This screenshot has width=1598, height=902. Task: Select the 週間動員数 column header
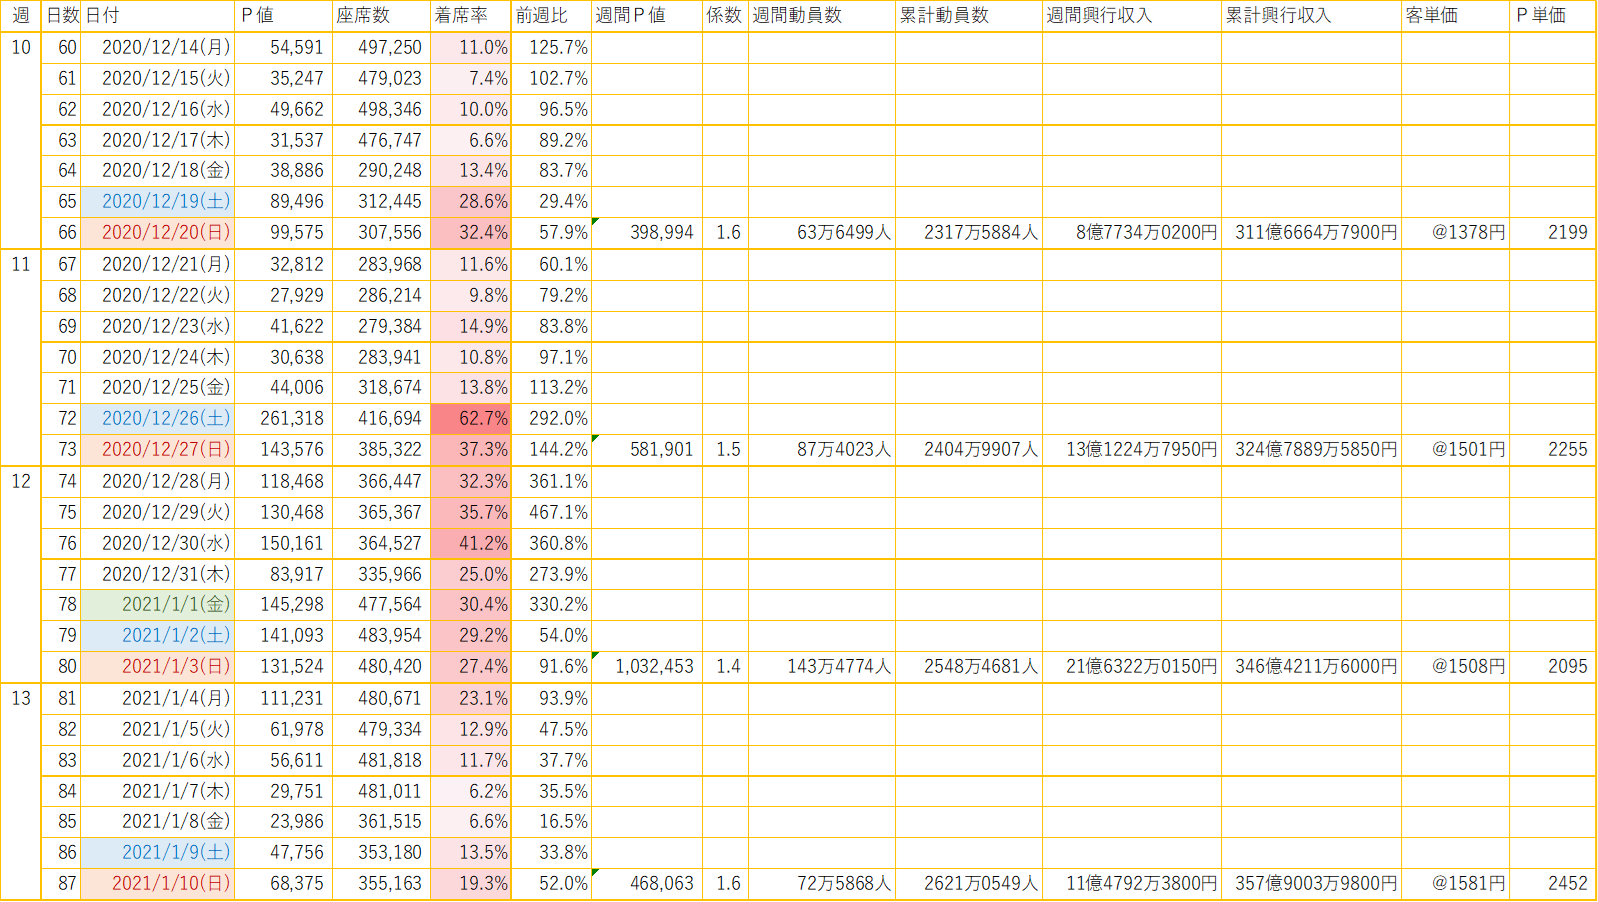[822, 16]
